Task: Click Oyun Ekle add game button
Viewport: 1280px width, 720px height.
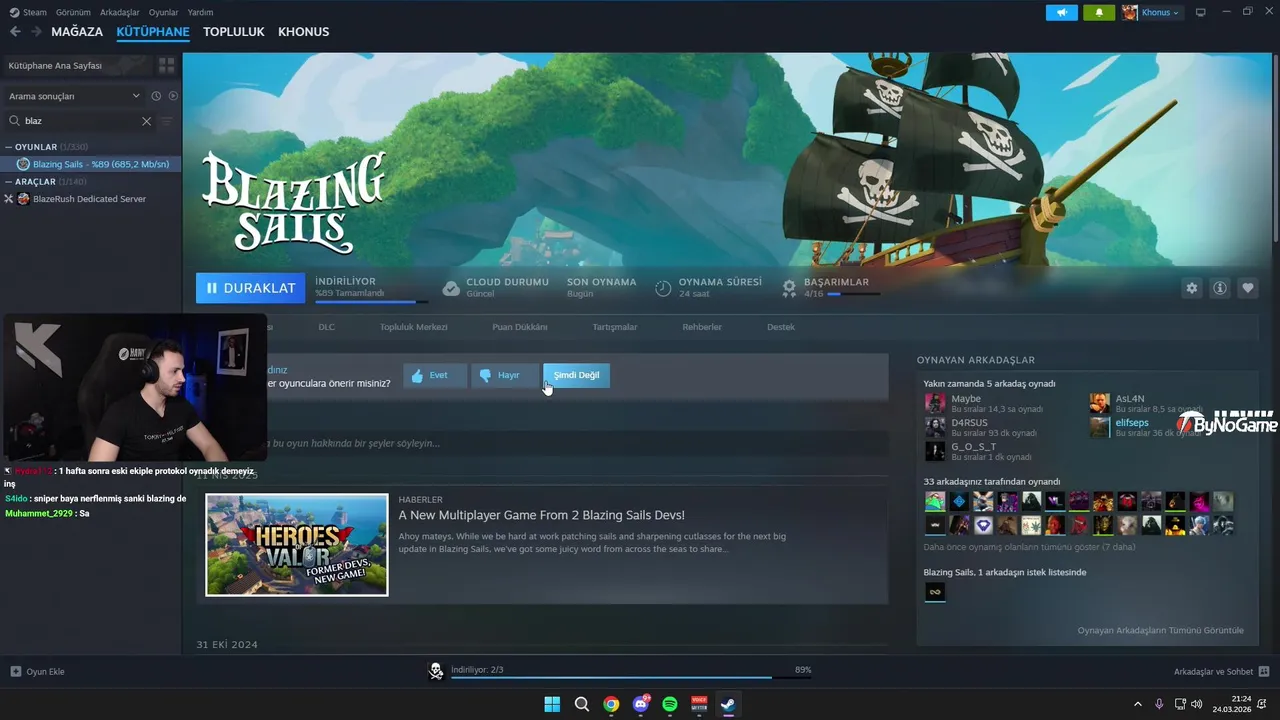Action: pos(37,671)
